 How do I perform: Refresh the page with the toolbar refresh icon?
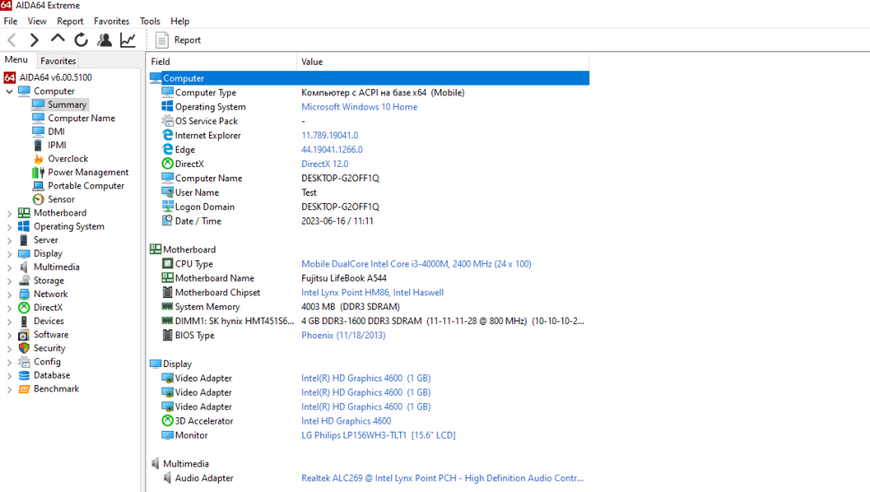(x=81, y=40)
